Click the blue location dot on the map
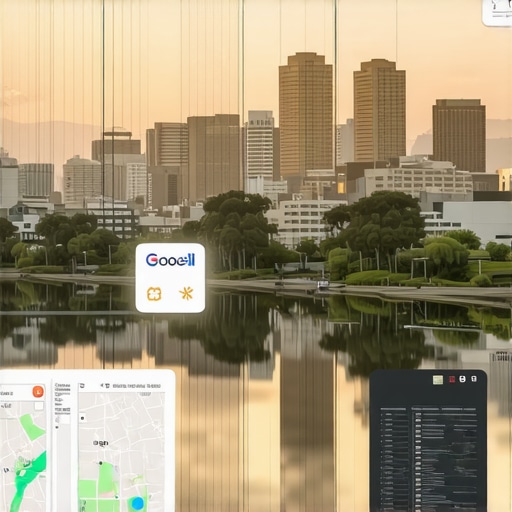The height and width of the screenshot is (512, 512). click(137, 503)
